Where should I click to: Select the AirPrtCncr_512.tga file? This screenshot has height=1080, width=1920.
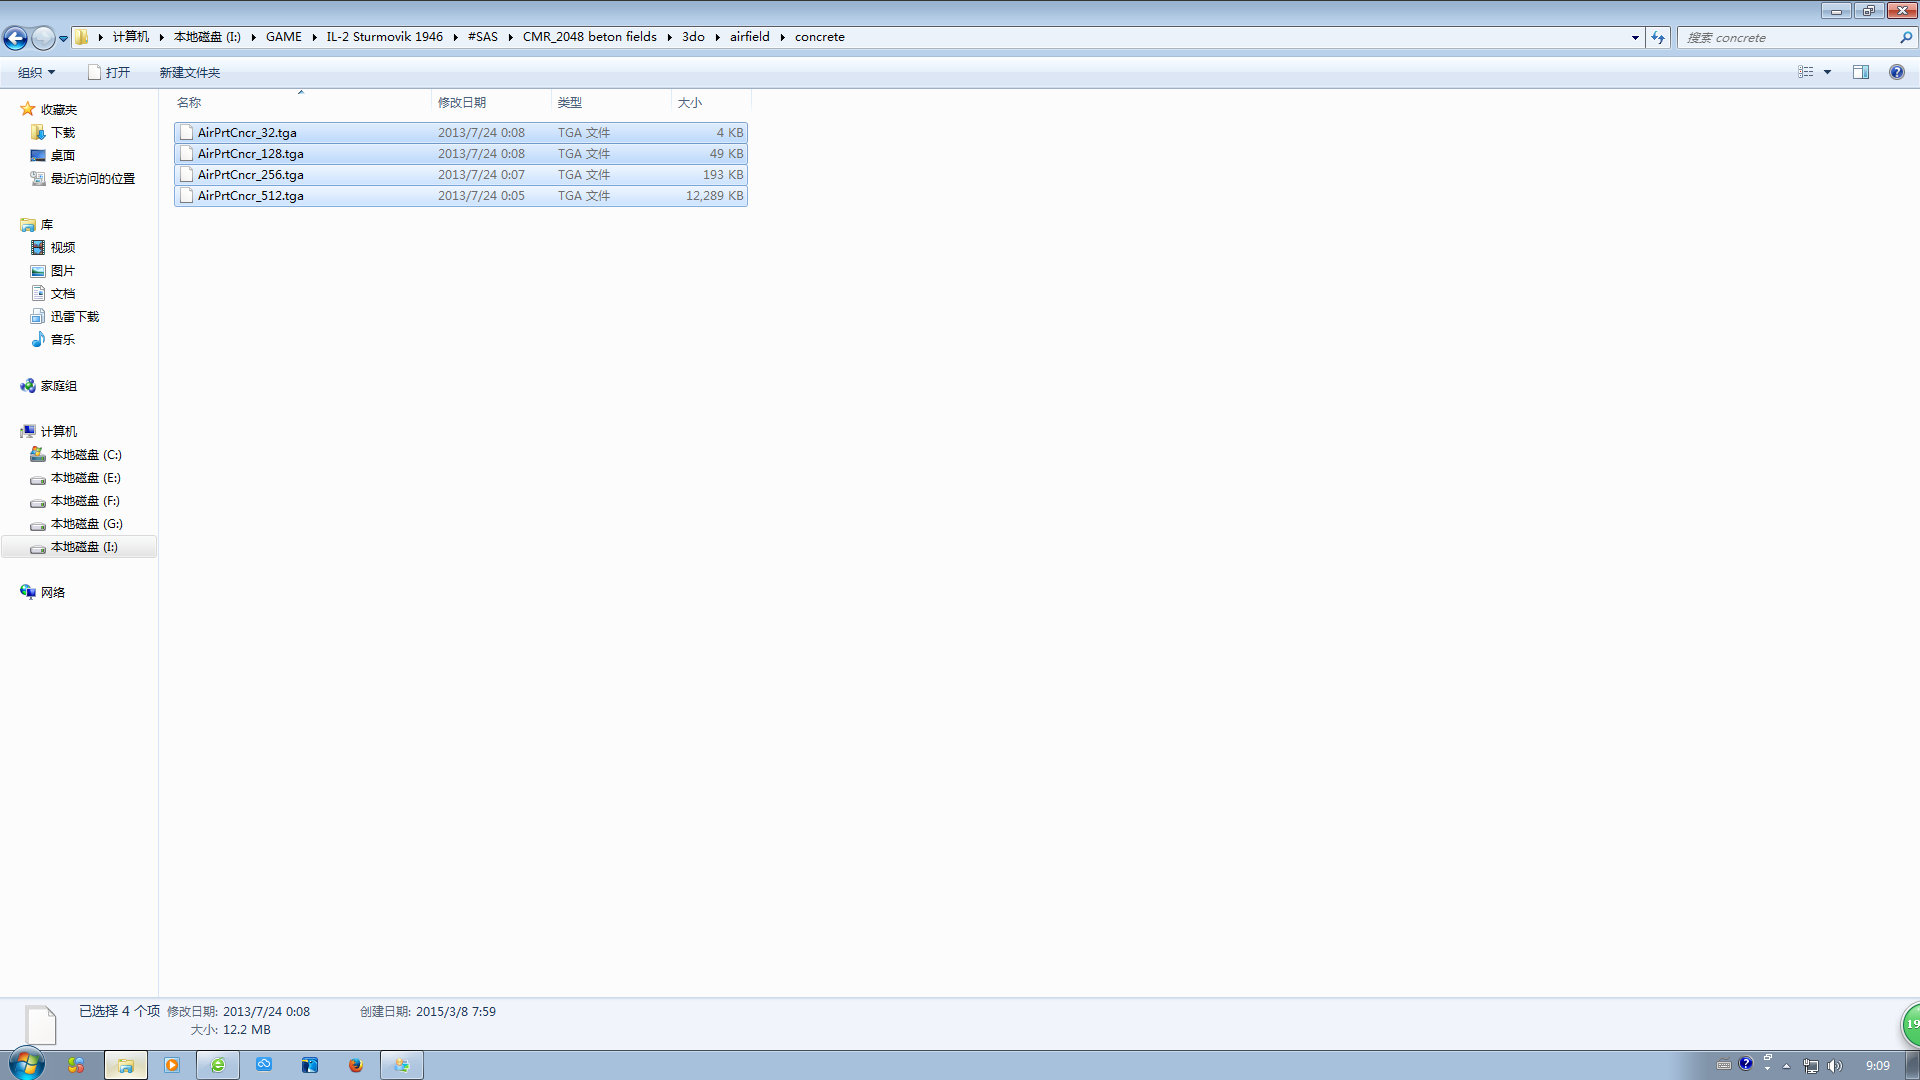(x=250, y=196)
